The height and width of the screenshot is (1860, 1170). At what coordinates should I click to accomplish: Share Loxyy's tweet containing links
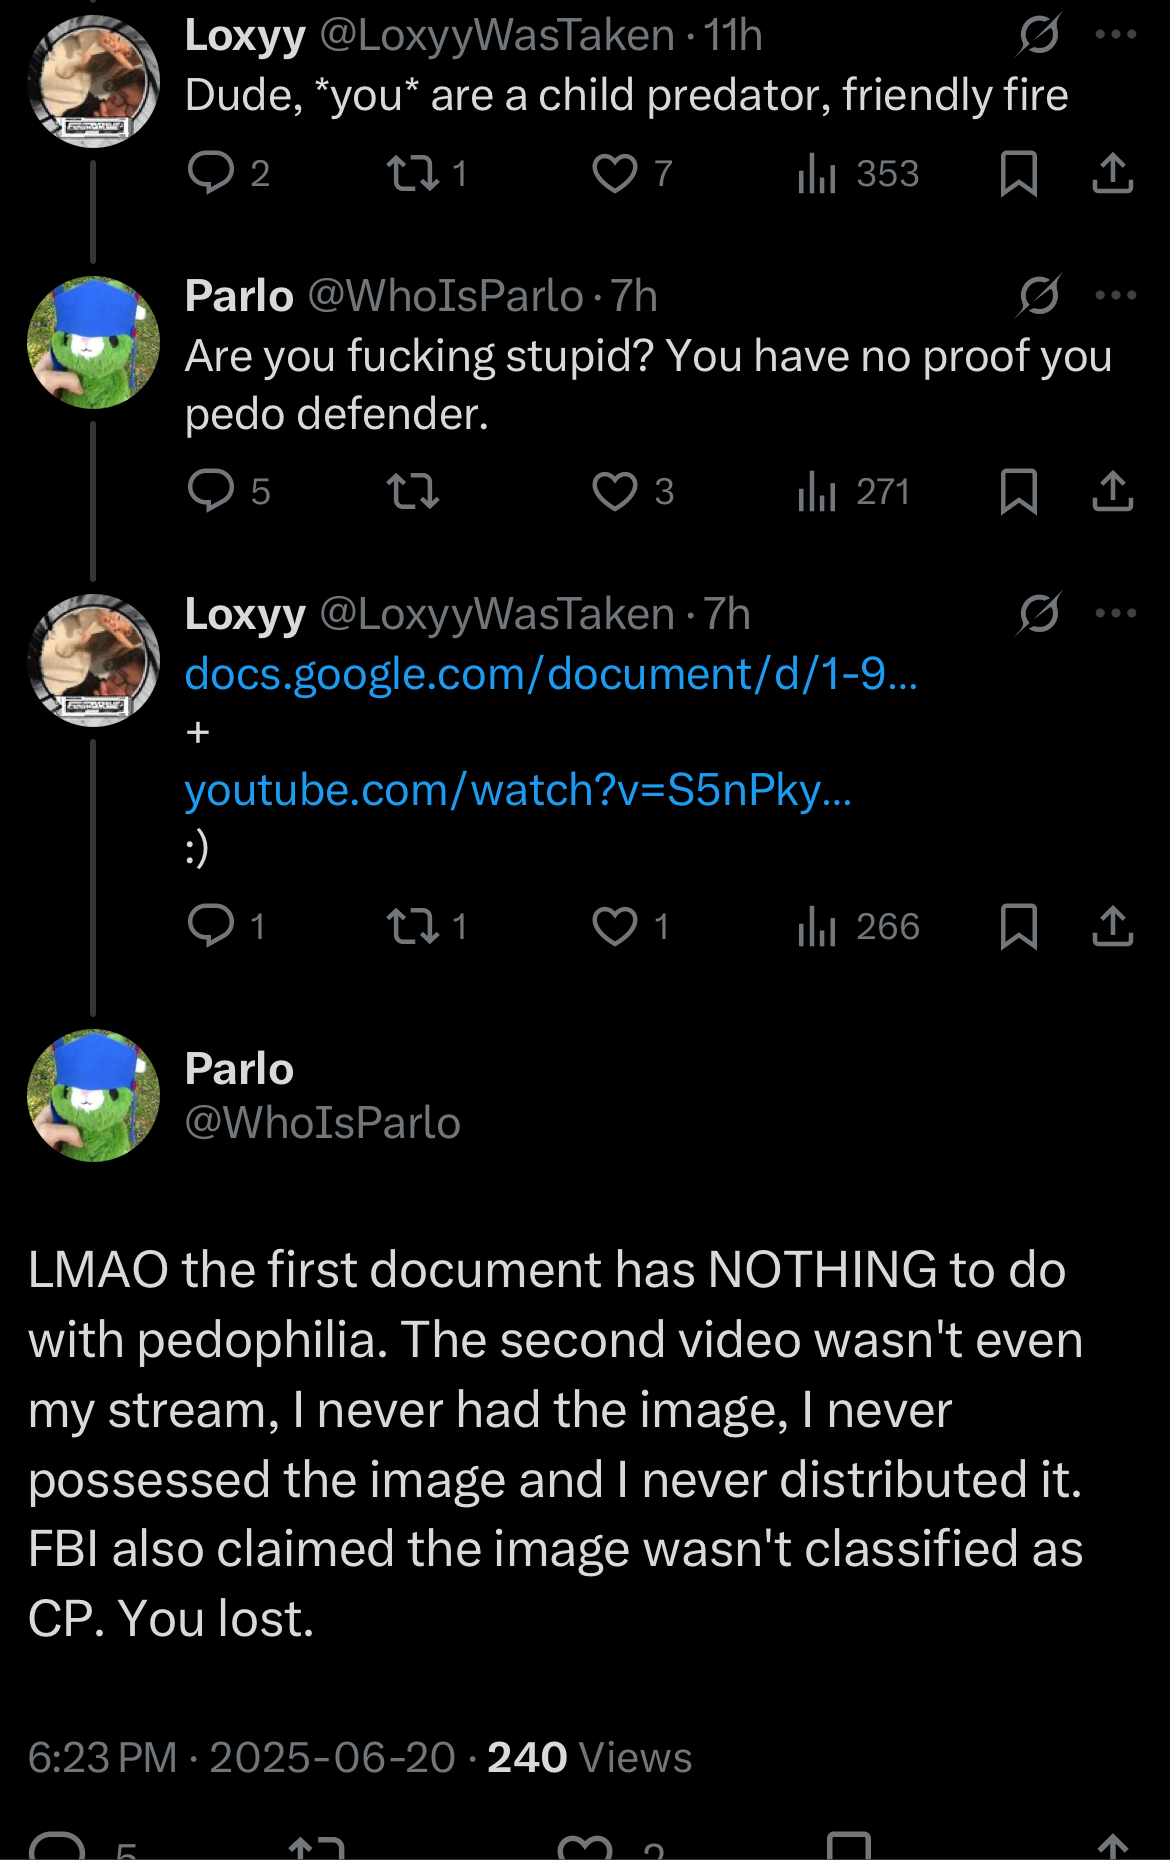click(x=1112, y=926)
